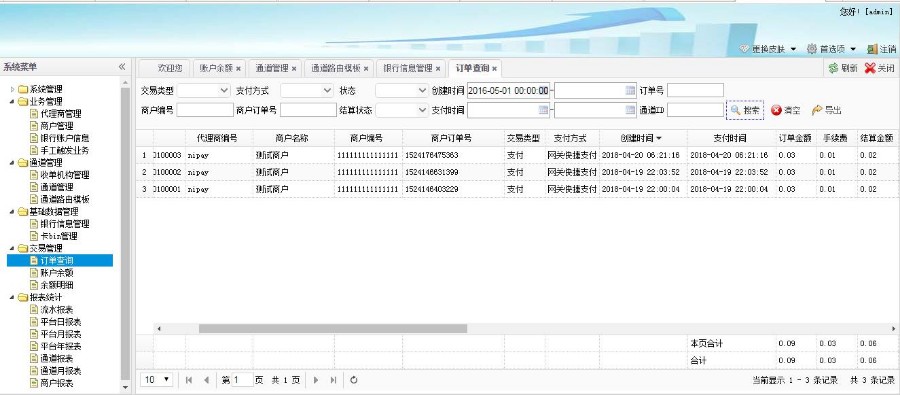Image resolution: width=900 pixels, height=395 pixels.
Task: Click the red 关闭 close icon
Action: pos(870,68)
